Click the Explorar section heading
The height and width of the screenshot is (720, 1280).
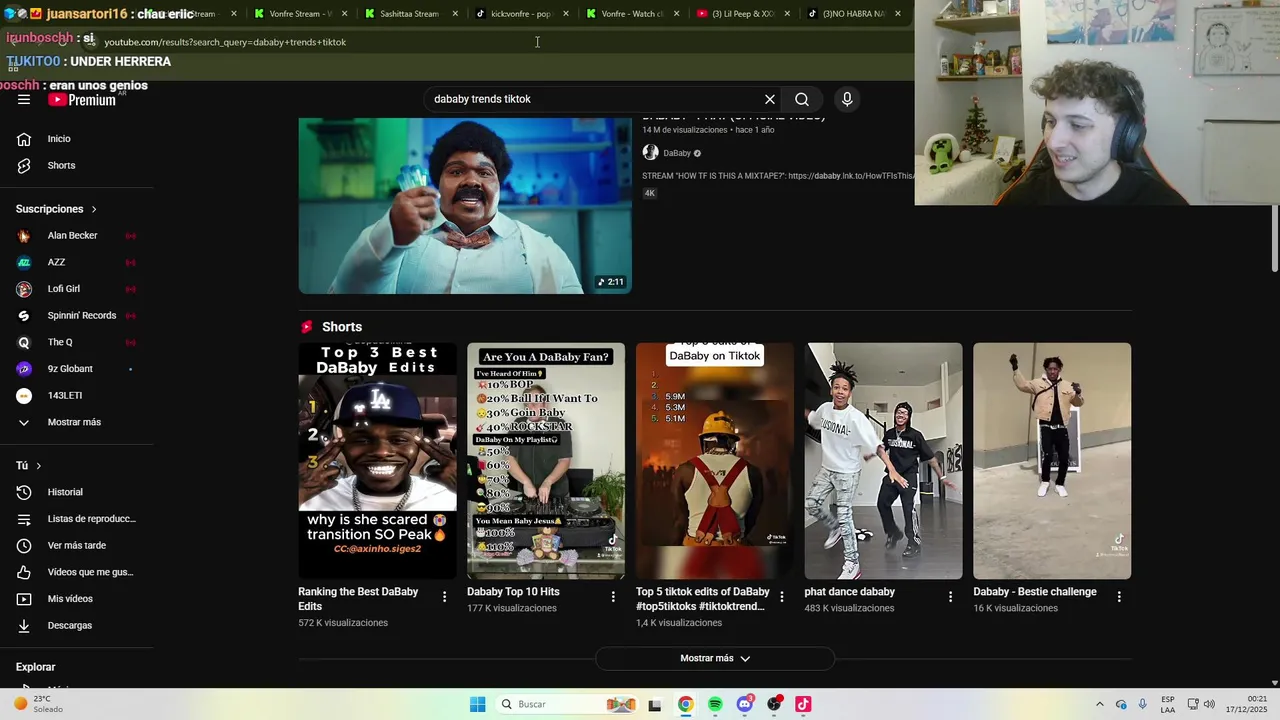click(x=35, y=667)
